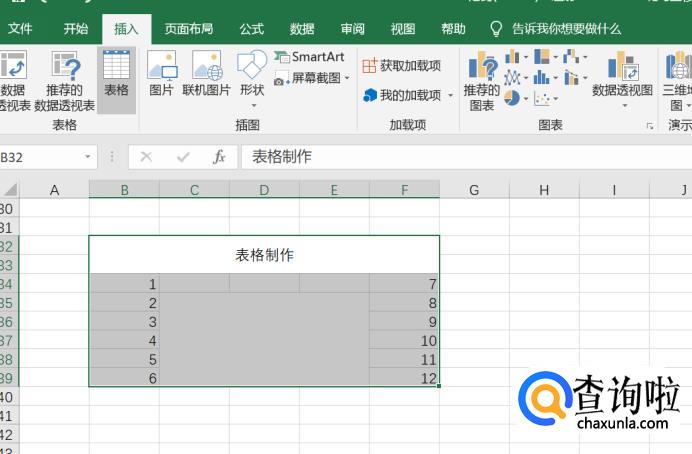
Task: Open the File (文件) tab
Action: pyautogui.click(x=20, y=29)
